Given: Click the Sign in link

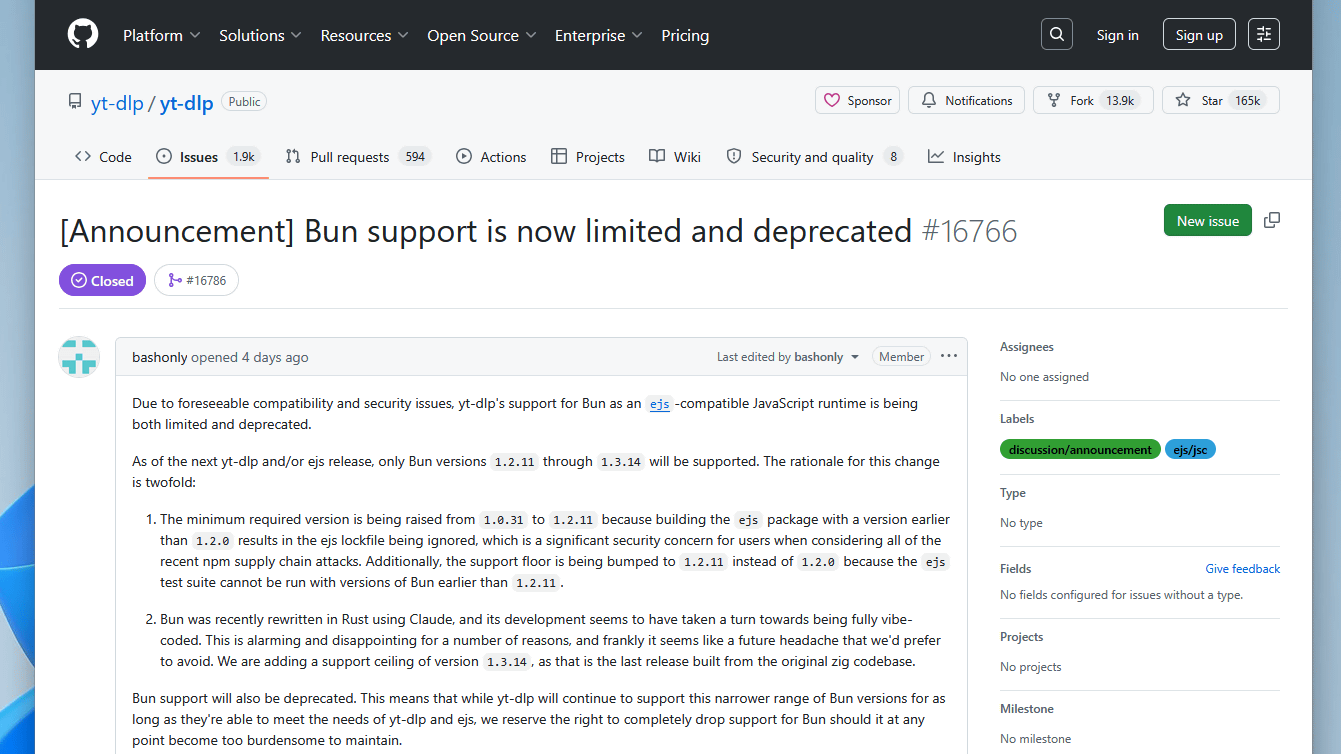Looking at the screenshot, I should click(x=1117, y=35).
